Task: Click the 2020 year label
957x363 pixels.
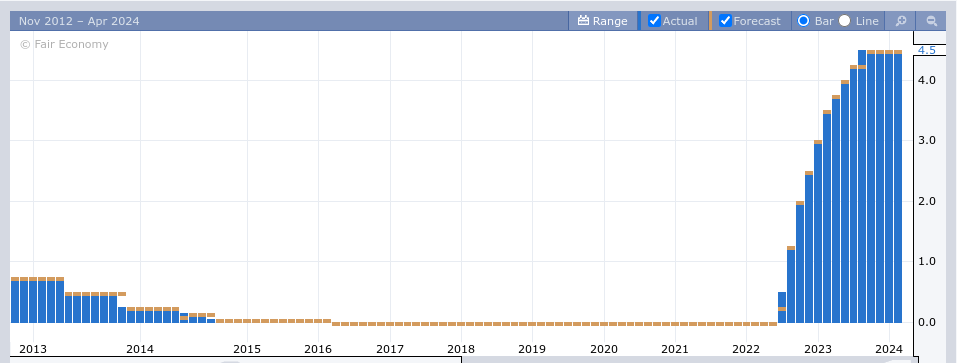Action: 604,349
